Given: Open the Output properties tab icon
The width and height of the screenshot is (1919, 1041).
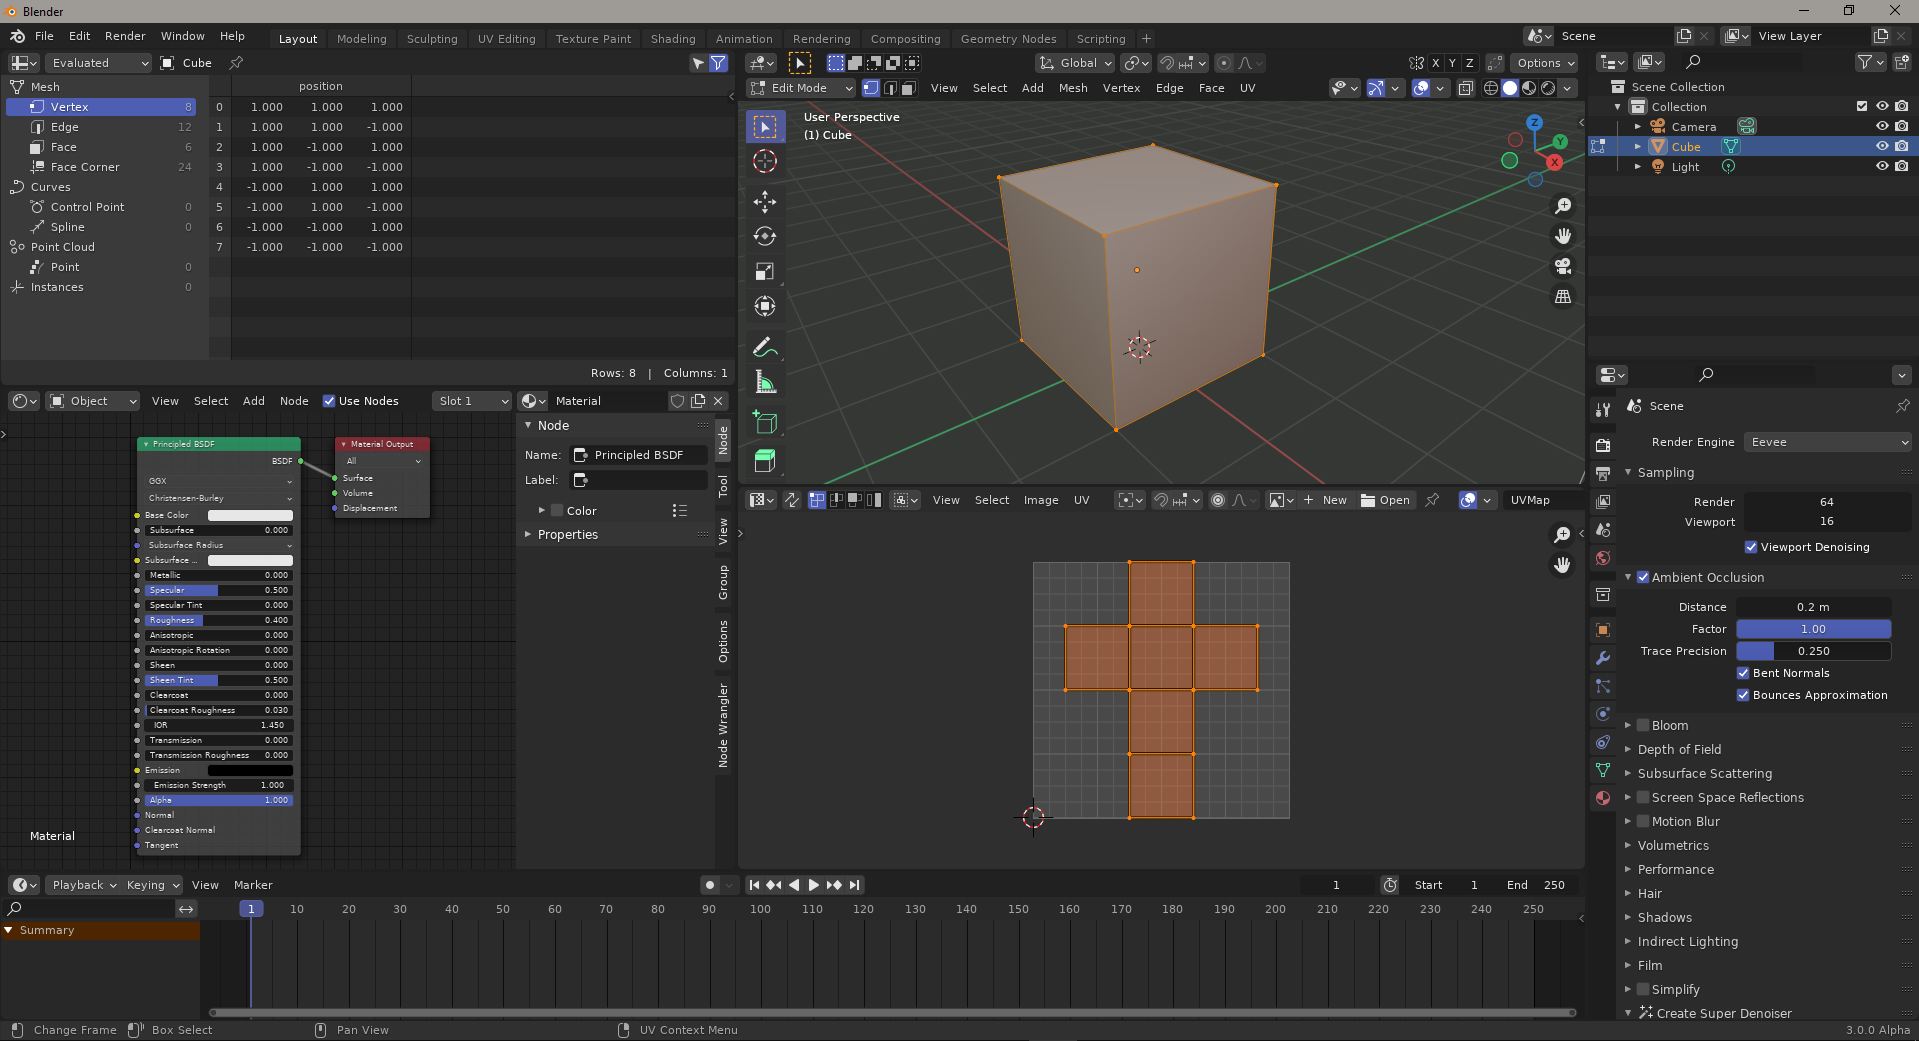Looking at the screenshot, I should (1603, 473).
